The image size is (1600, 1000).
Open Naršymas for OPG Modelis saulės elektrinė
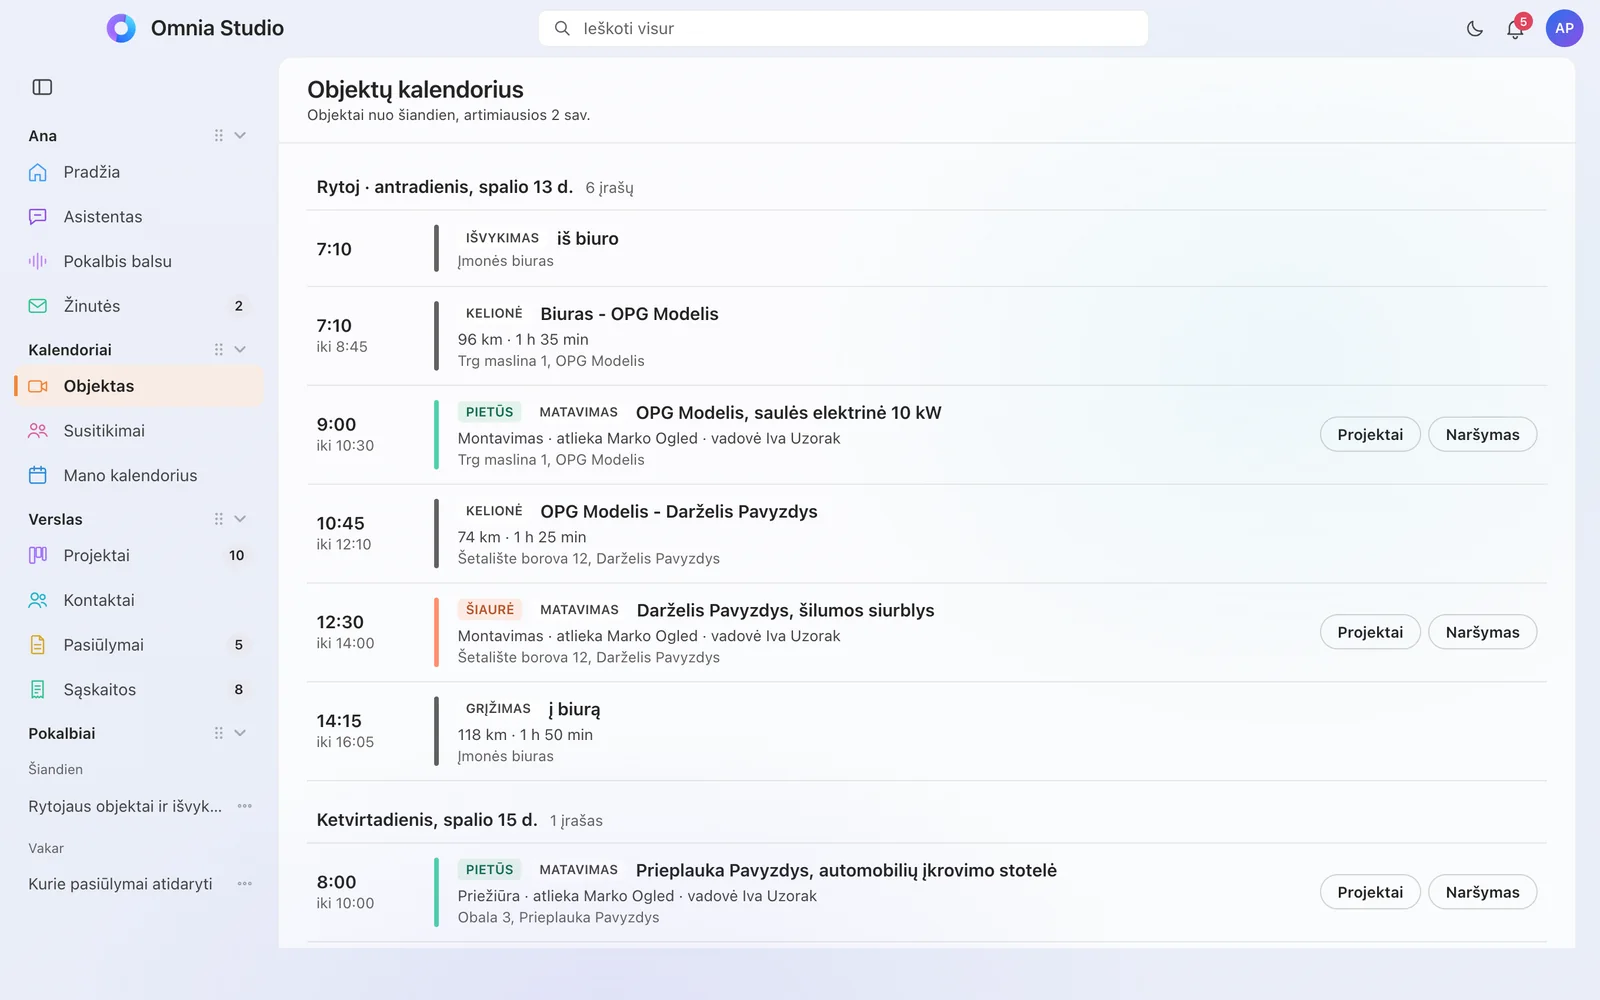1483,434
